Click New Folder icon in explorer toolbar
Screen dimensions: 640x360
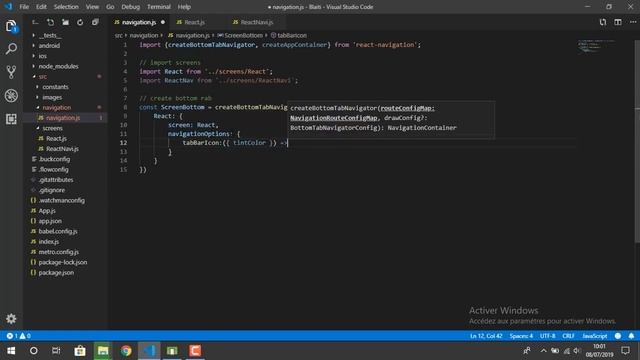click(x=65, y=22)
